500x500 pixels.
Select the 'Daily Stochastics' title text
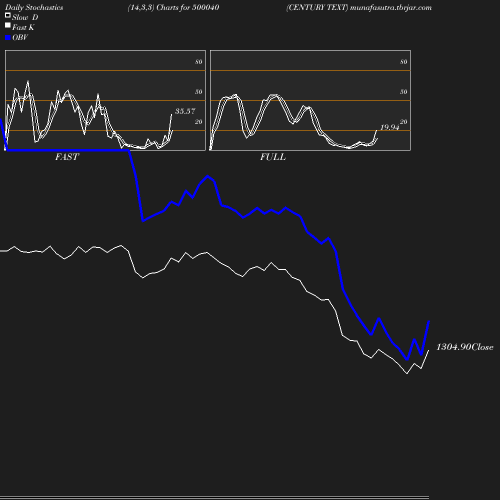coord(34,8)
